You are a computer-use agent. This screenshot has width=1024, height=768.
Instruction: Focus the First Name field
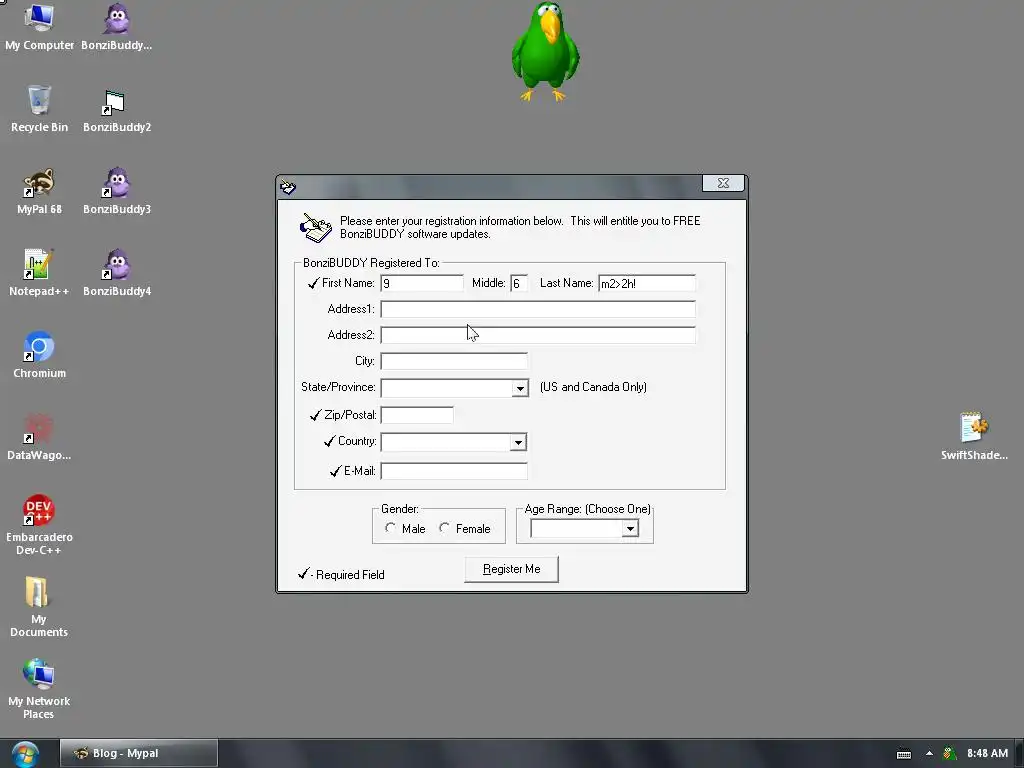[422, 283]
